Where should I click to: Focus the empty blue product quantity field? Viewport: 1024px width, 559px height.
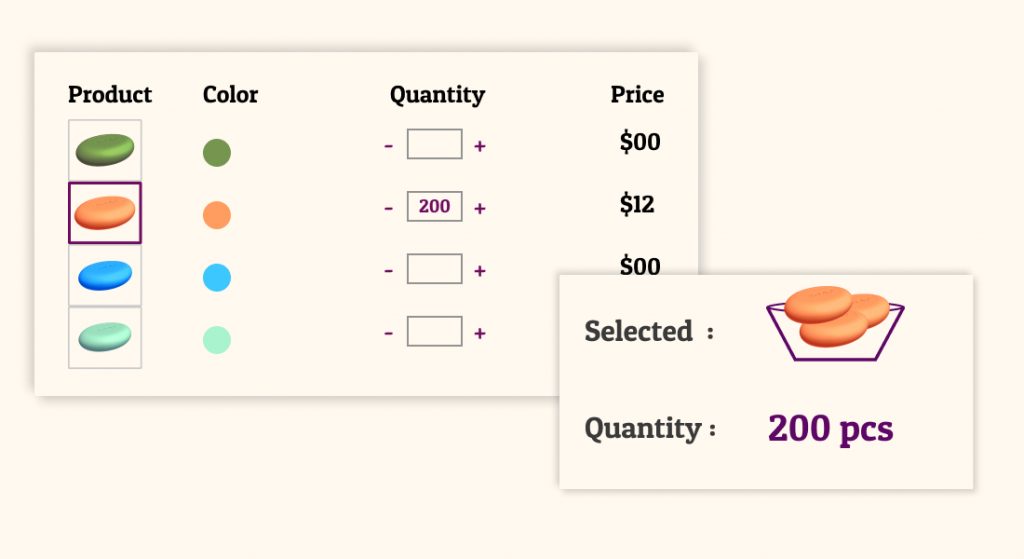point(435,268)
